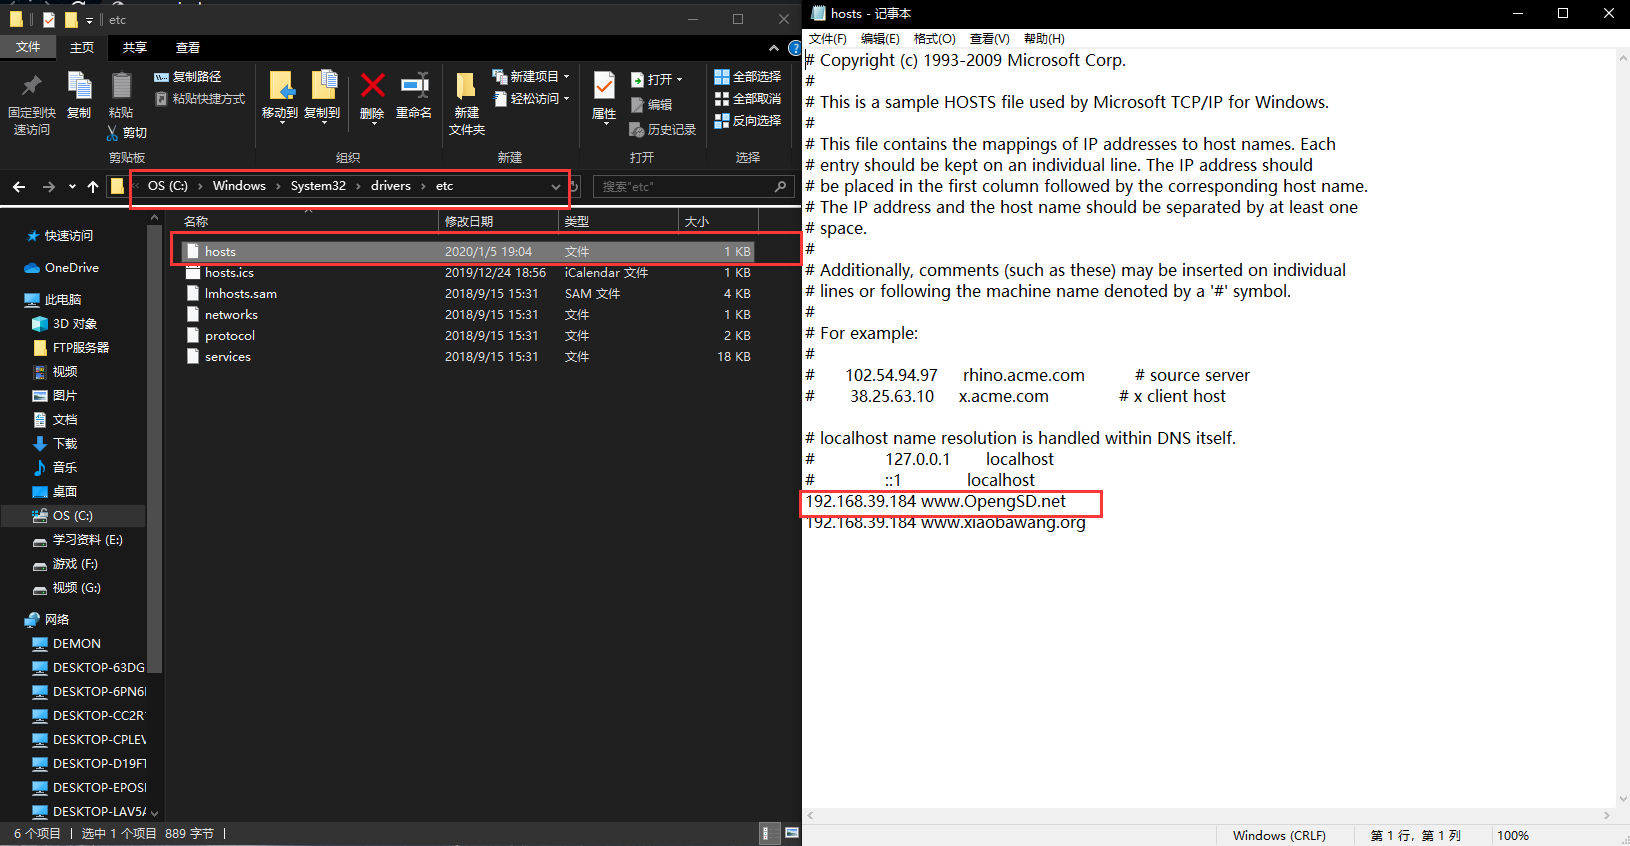Open Notepad Format (格式) menu
The height and width of the screenshot is (846, 1630).
pos(935,39)
